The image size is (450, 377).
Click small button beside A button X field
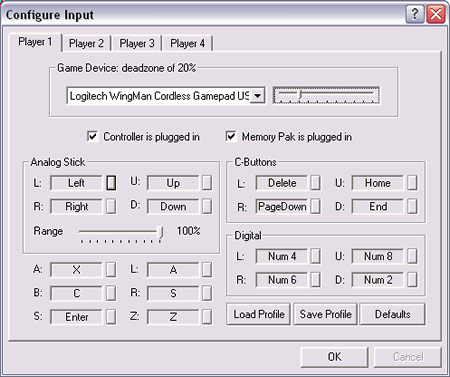111,269
